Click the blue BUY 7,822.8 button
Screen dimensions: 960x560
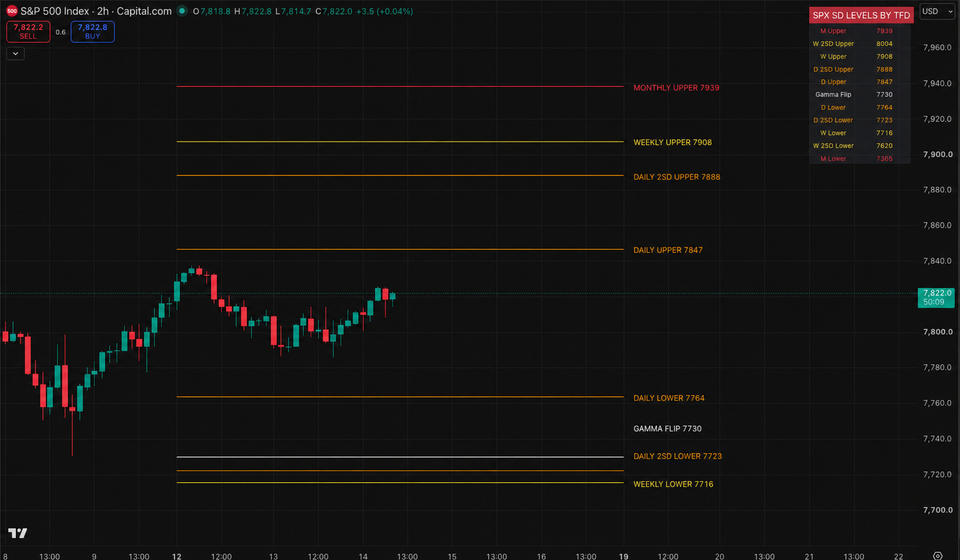92,31
